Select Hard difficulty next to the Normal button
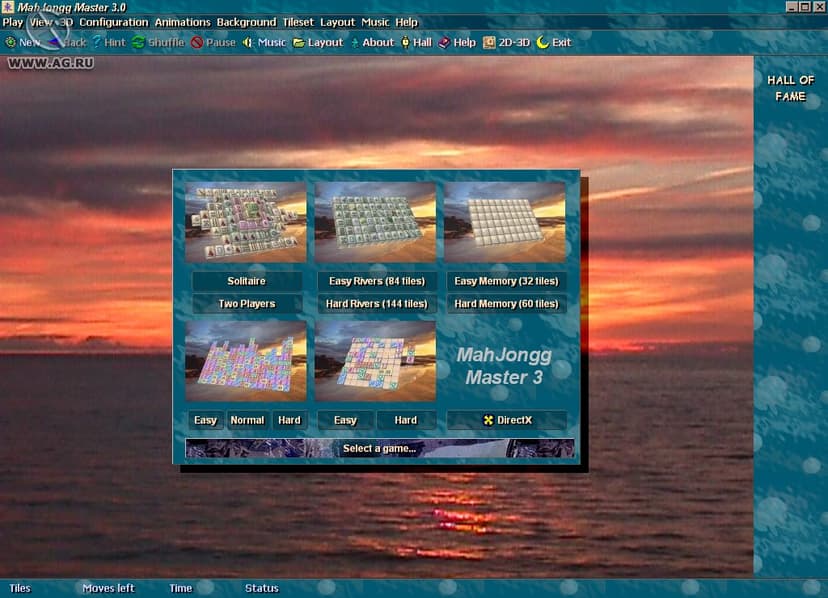The width and height of the screenshot is (828, 598). [x=289, y=420]
